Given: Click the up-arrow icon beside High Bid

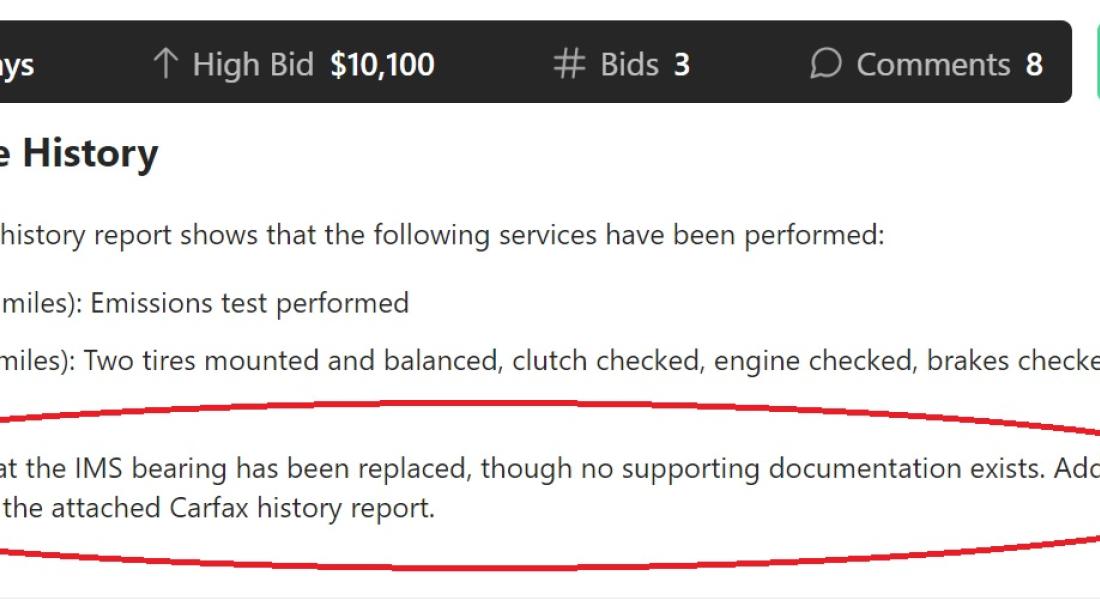Looking at the screenshot, I should click(166, 63).
